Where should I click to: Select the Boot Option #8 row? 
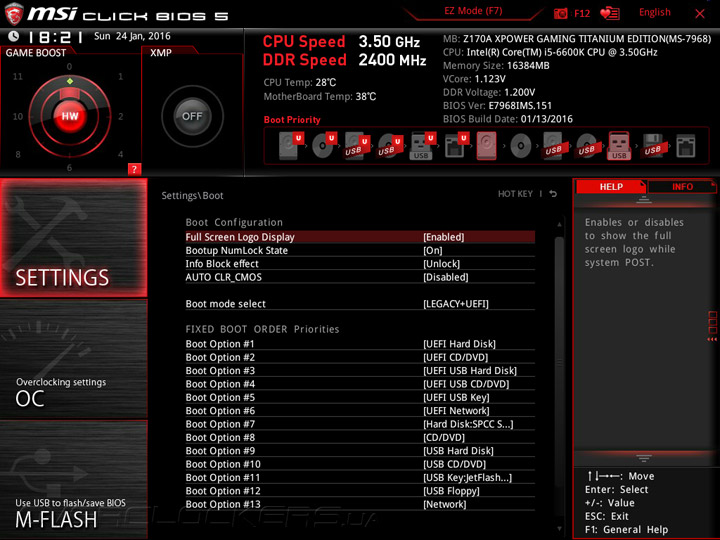[360, 437]
